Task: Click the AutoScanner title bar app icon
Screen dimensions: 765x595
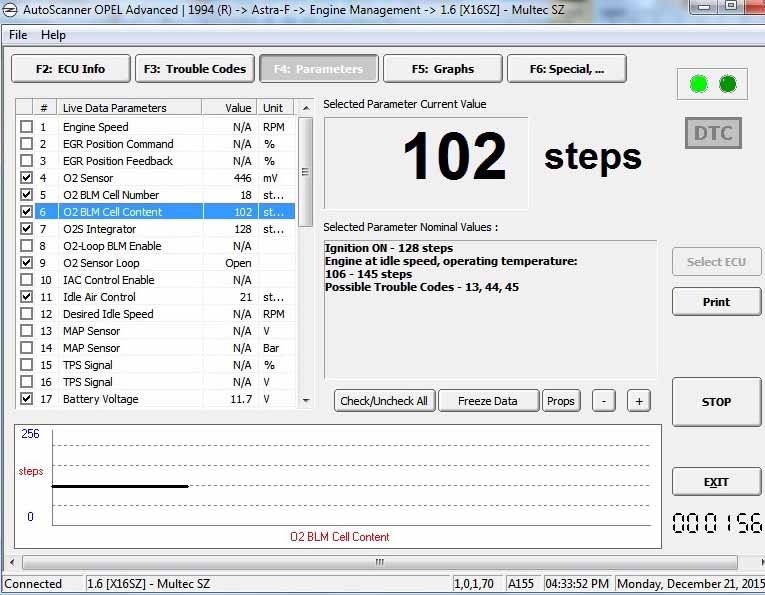Action: coord(10,8)
